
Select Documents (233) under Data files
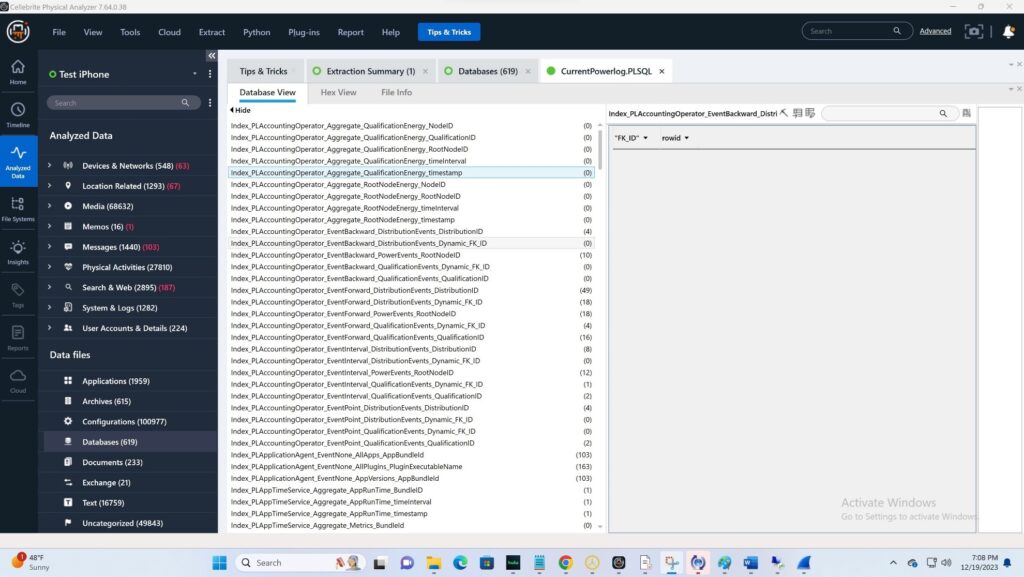click(112, 462)
